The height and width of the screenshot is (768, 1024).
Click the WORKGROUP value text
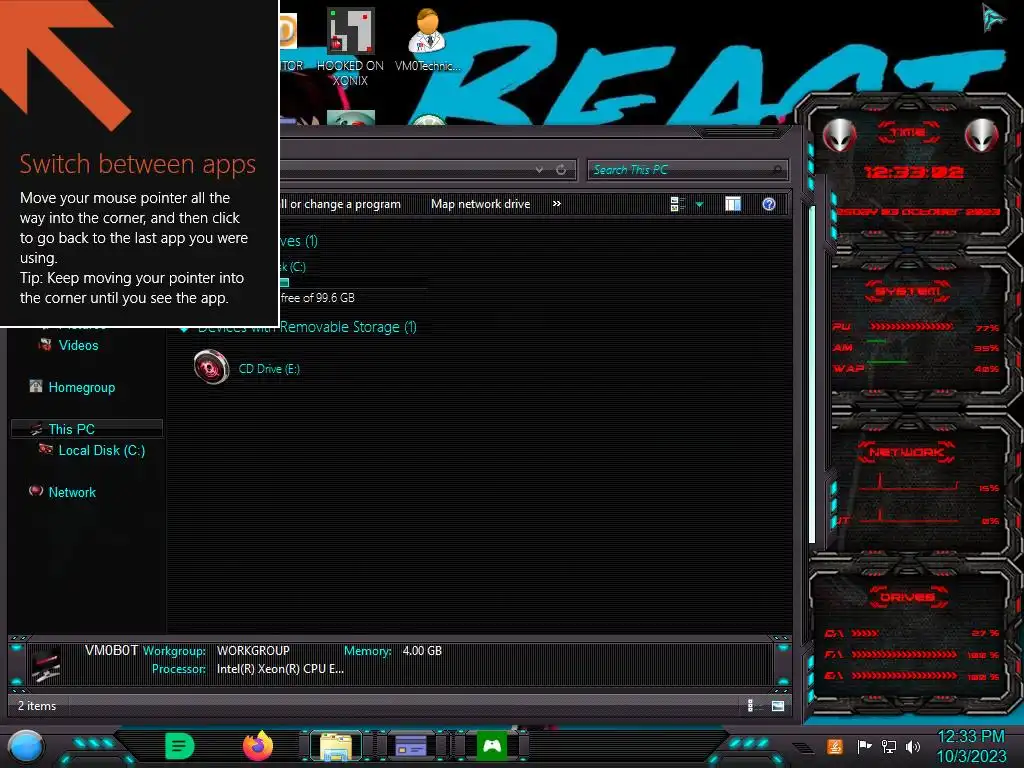(253, 651)
